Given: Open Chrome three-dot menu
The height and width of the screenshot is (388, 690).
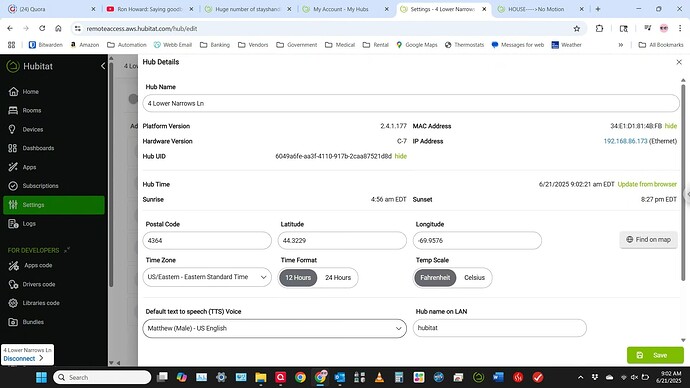Looking at the screenshot, I should click(x=680, y=28).
